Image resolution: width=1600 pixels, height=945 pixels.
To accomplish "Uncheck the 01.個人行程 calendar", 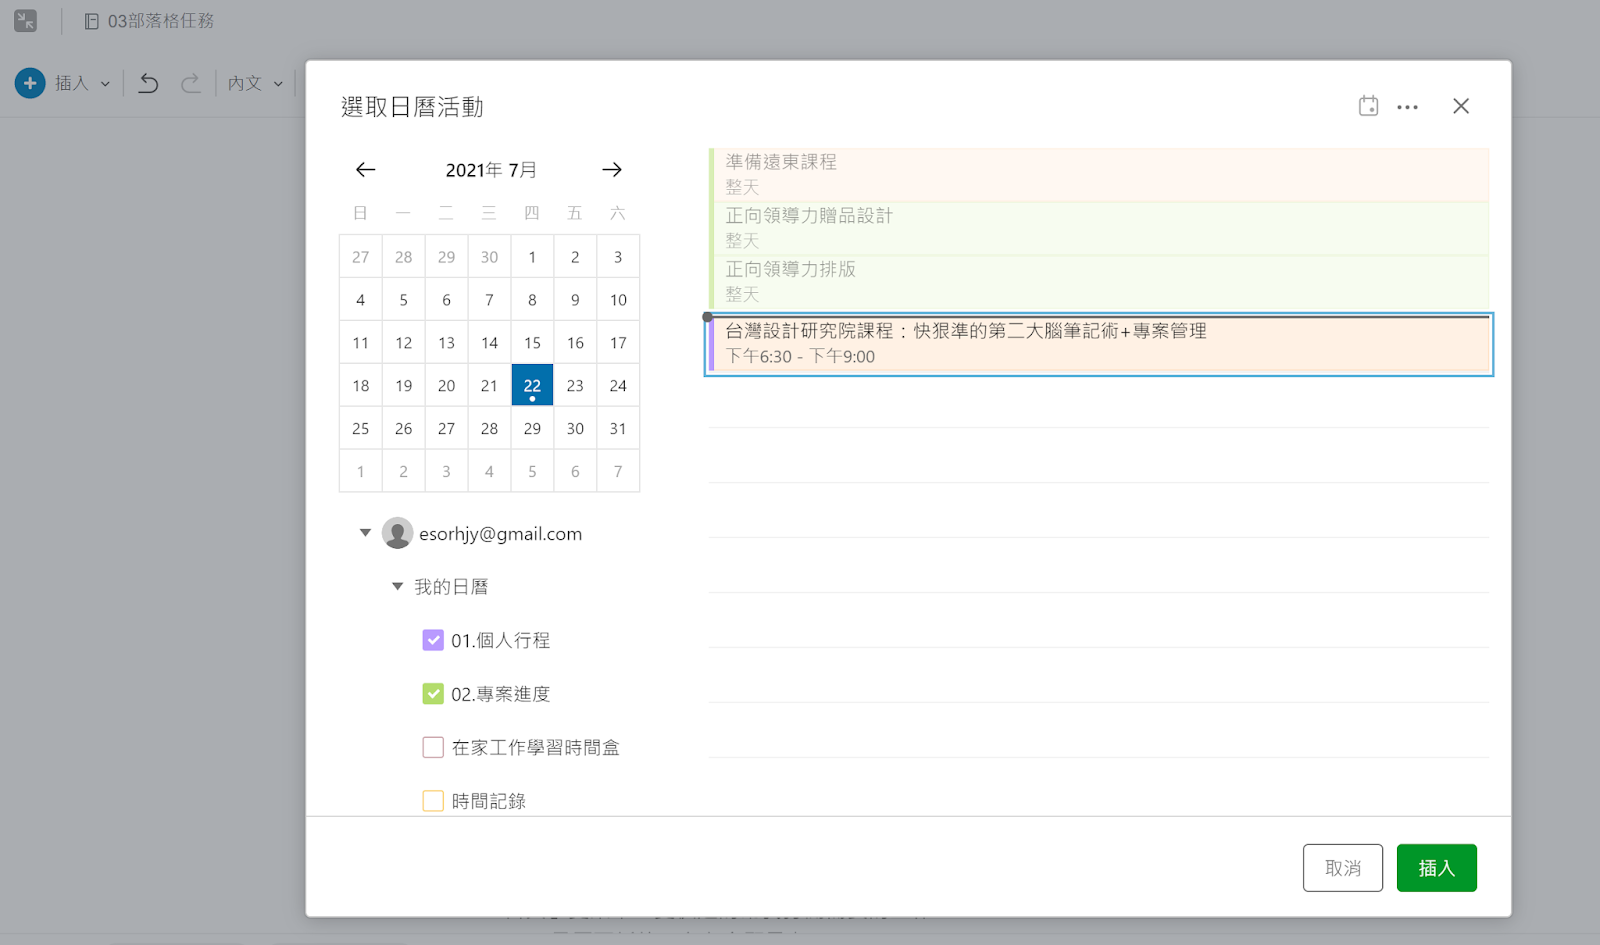I will (433, 640).
